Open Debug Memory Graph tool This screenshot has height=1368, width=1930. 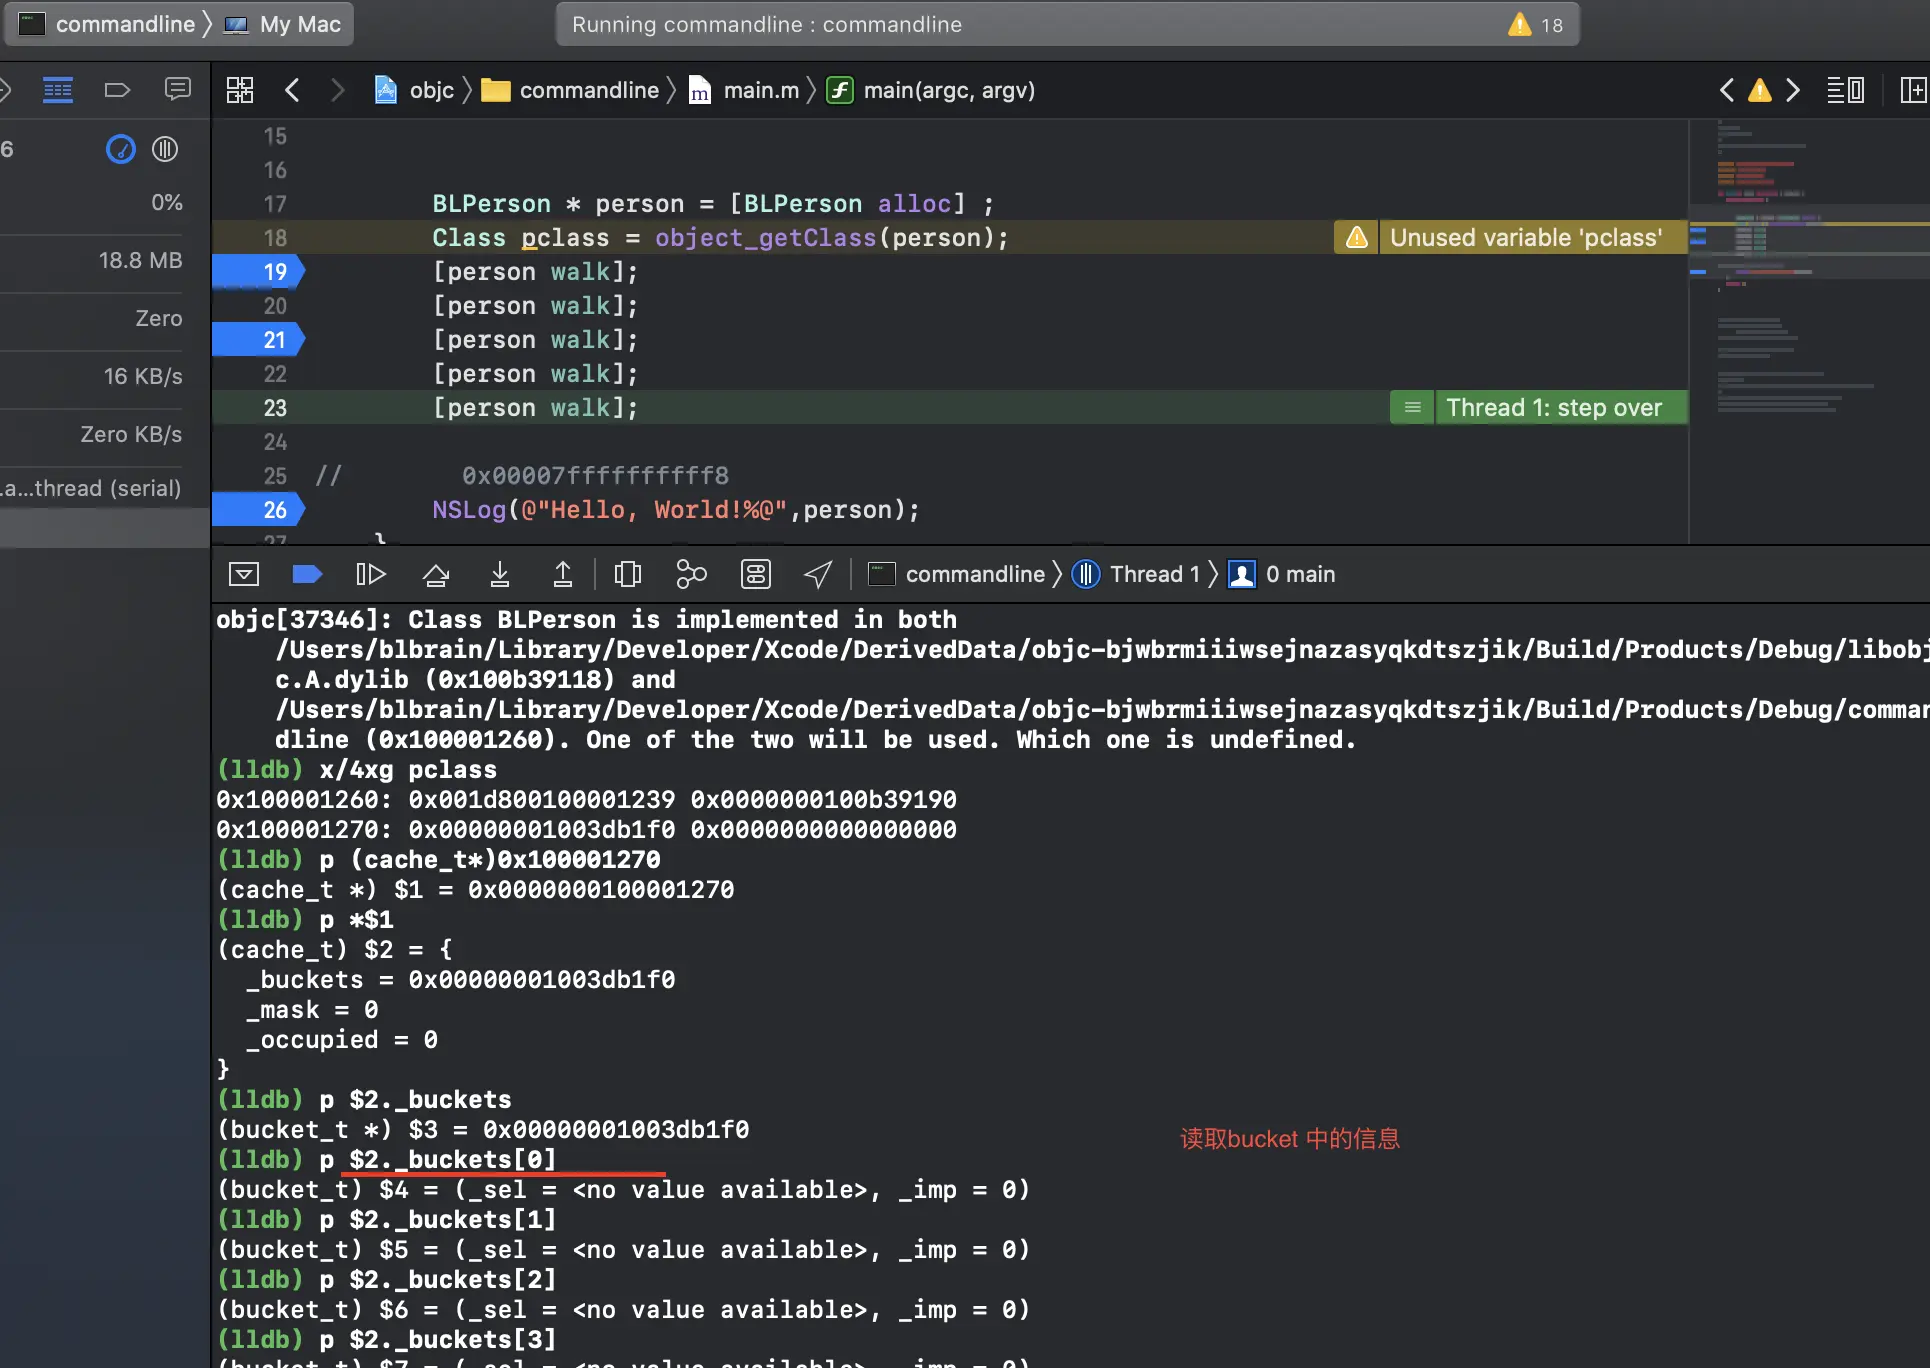[x=691, y=574]
